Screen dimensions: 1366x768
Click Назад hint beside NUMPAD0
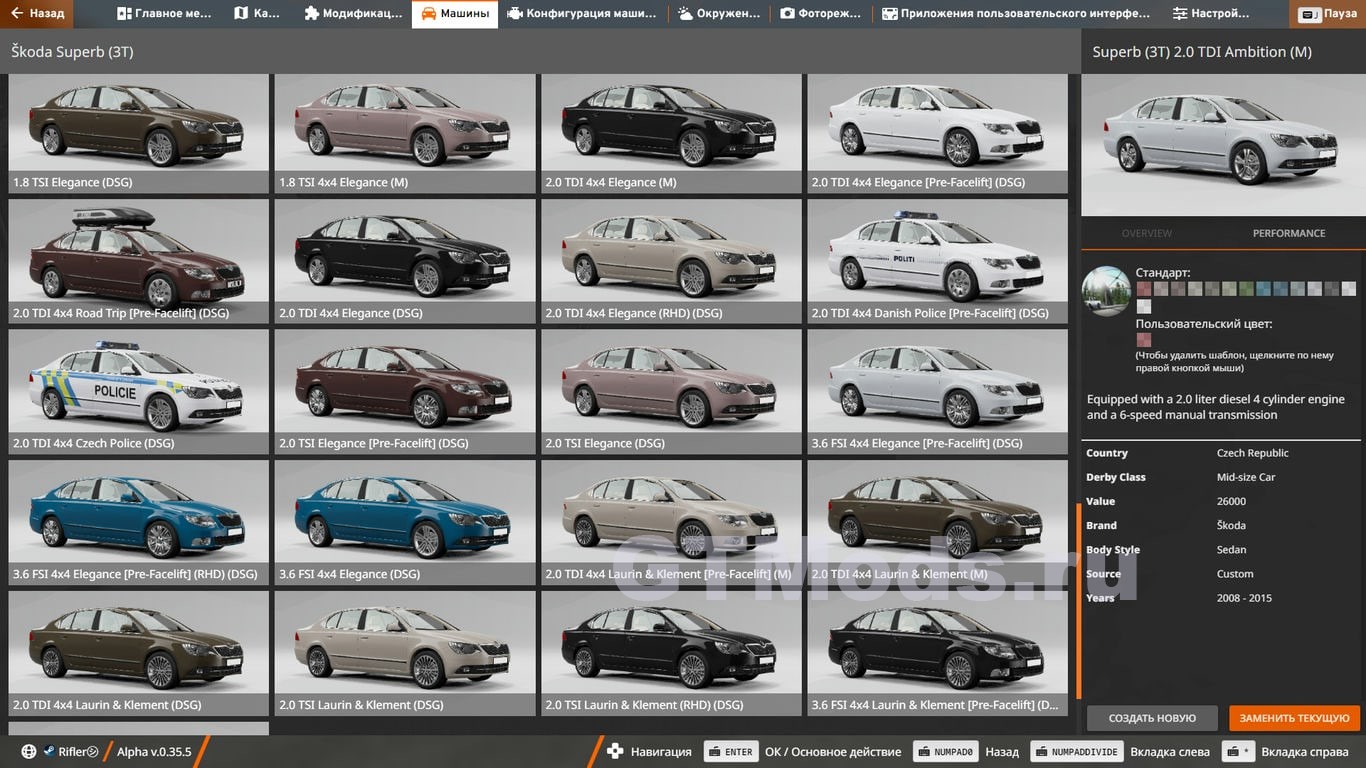click(x=1002, y=752)
